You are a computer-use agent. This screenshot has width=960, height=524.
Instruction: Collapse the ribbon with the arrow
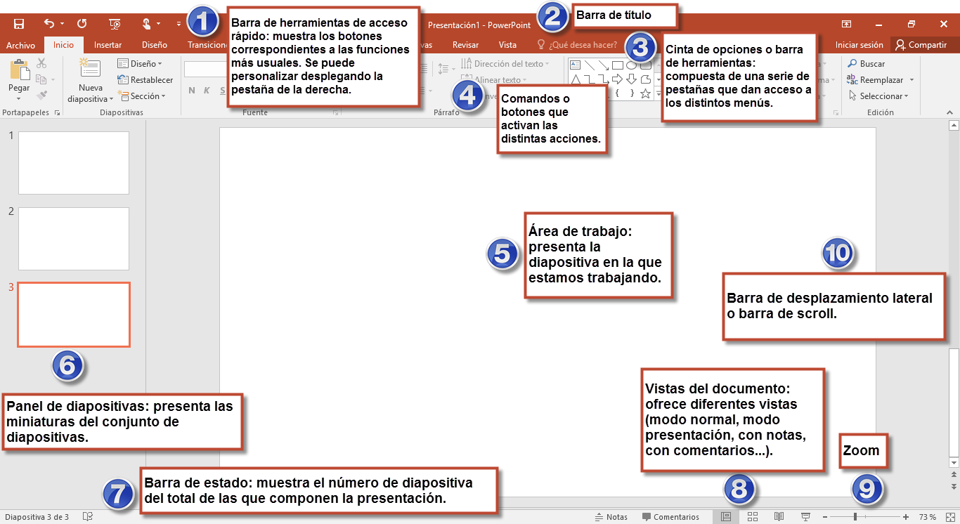pyautogui.click(x=950, y=113)
